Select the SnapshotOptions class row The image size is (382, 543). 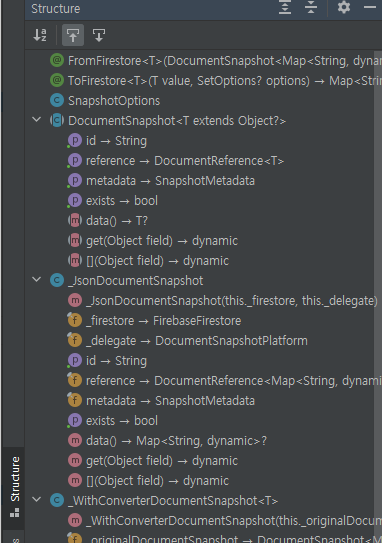(x=105, y=101)
